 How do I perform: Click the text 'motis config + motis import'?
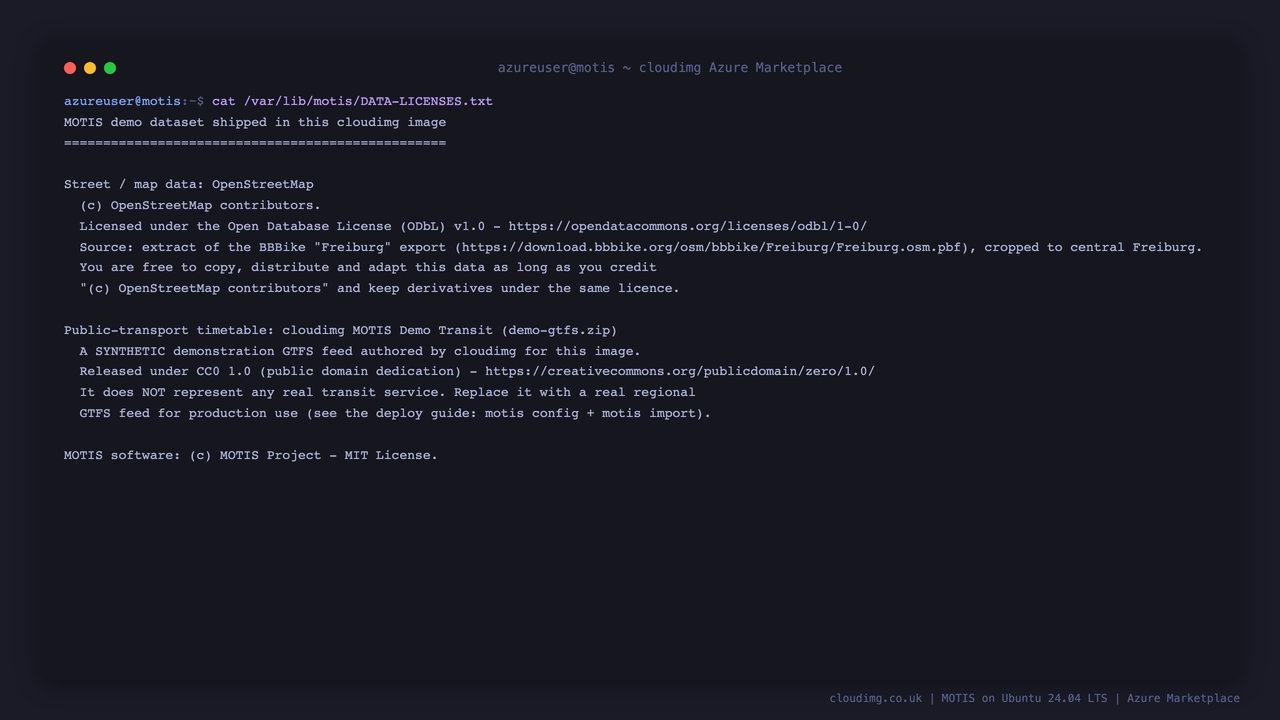[590, 413]
